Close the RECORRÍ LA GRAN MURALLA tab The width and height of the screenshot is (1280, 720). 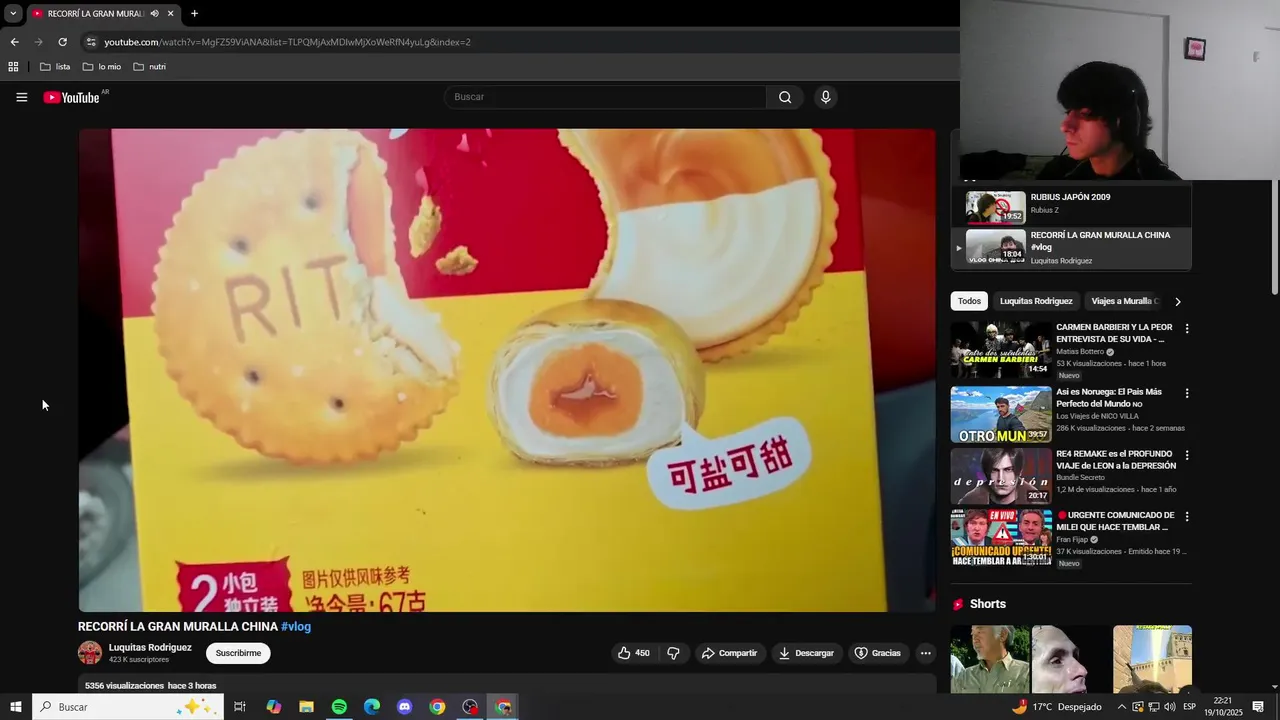tap(170, 13)
